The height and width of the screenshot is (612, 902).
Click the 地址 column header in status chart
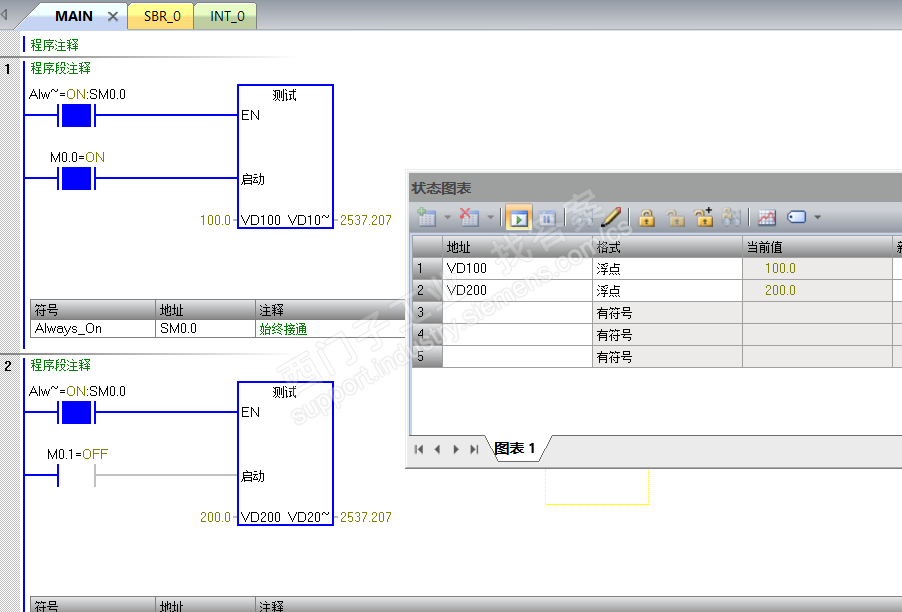(517, 247)
